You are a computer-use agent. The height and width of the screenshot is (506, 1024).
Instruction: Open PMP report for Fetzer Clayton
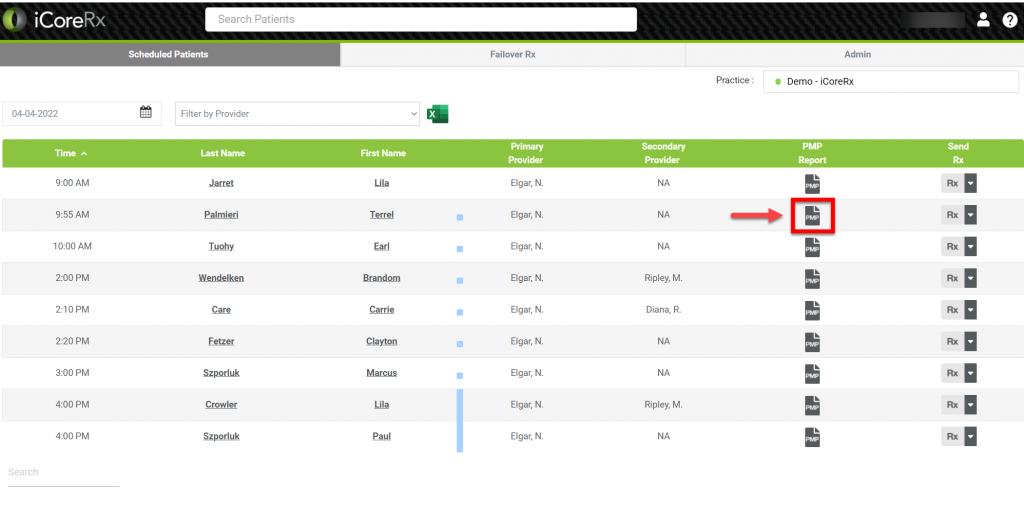coord(812,342)
